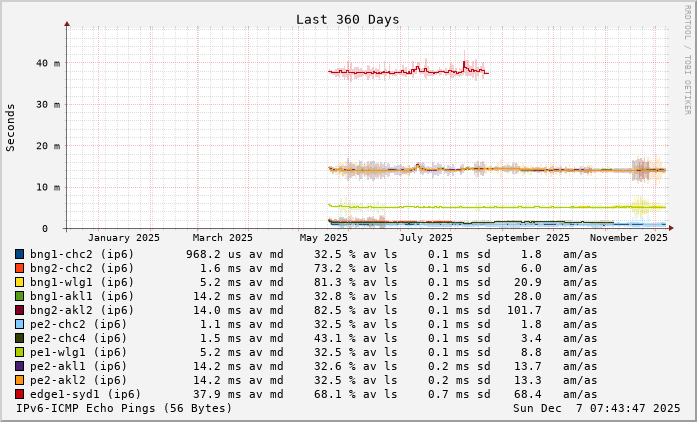The width and height of the screenshot is (697, 422).
Task: Click the "IPv6-ICMP Echo Pings (56 Bytes)" footer text
Action: pos(123,408)
